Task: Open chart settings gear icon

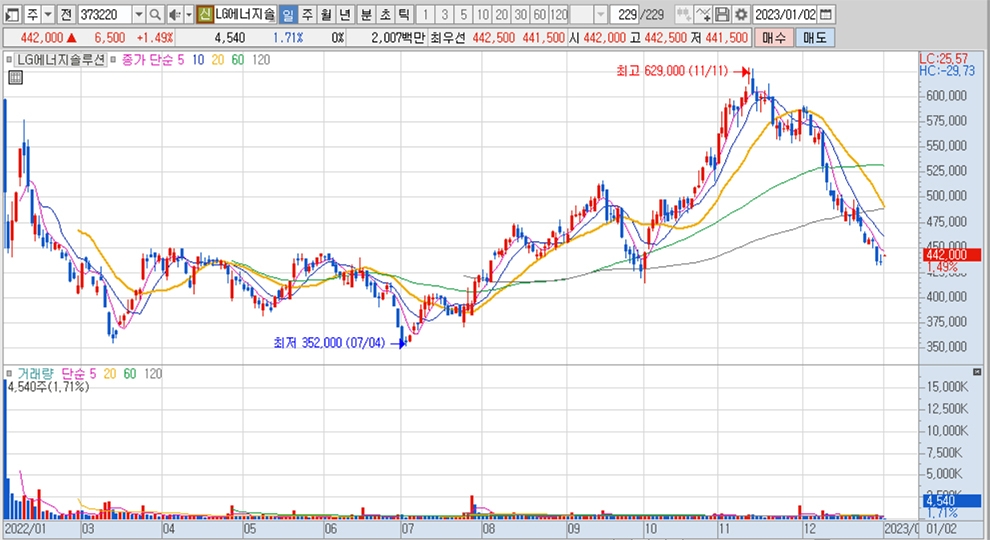Action: 741,14
